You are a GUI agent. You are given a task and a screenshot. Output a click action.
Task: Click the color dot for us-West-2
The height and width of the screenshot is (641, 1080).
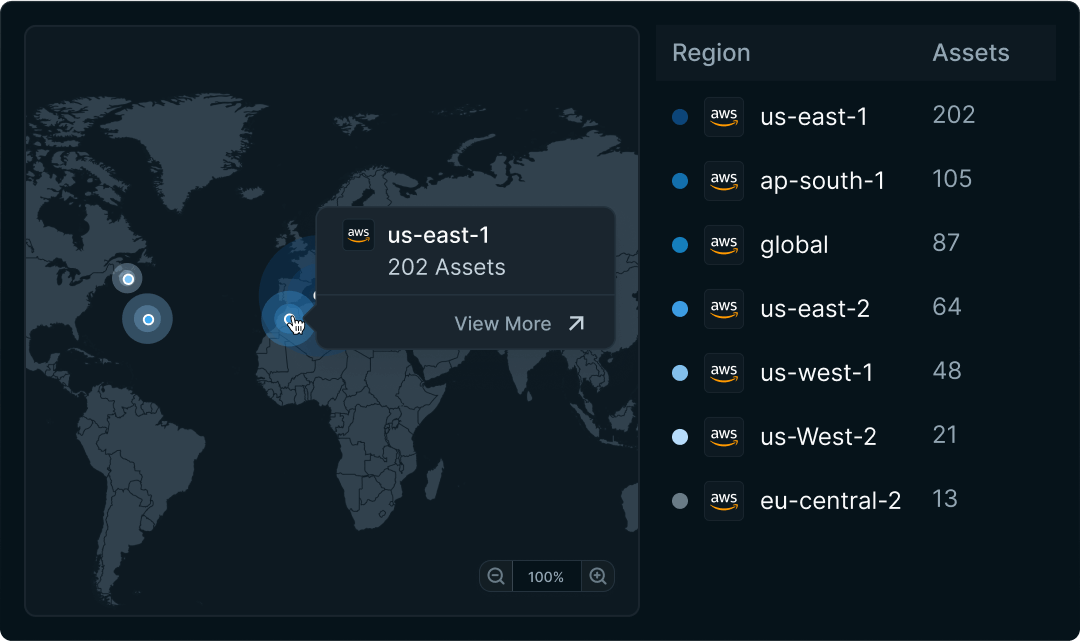pos(680,437)
